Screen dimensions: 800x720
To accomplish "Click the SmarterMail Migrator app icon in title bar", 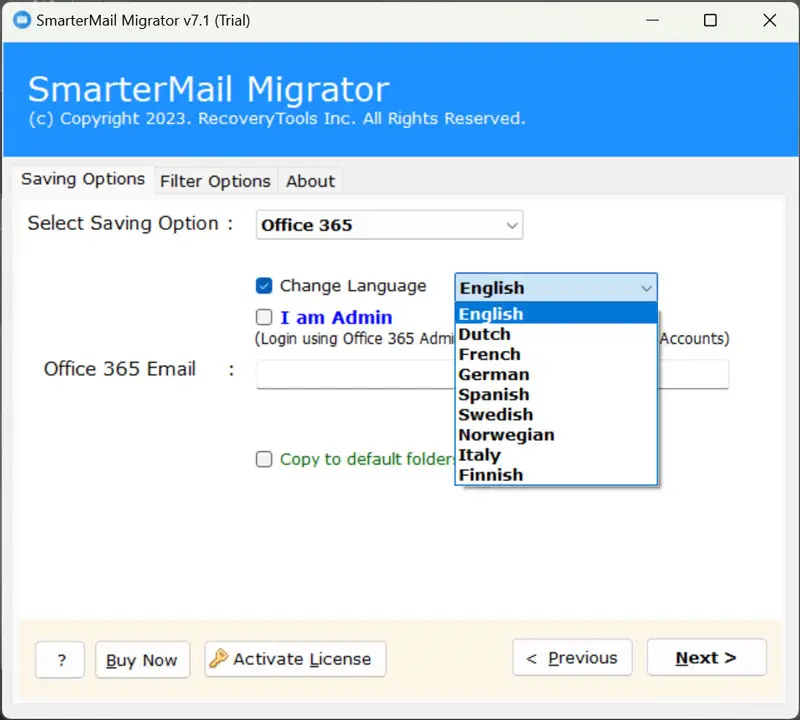I will (x=19, y=20).
